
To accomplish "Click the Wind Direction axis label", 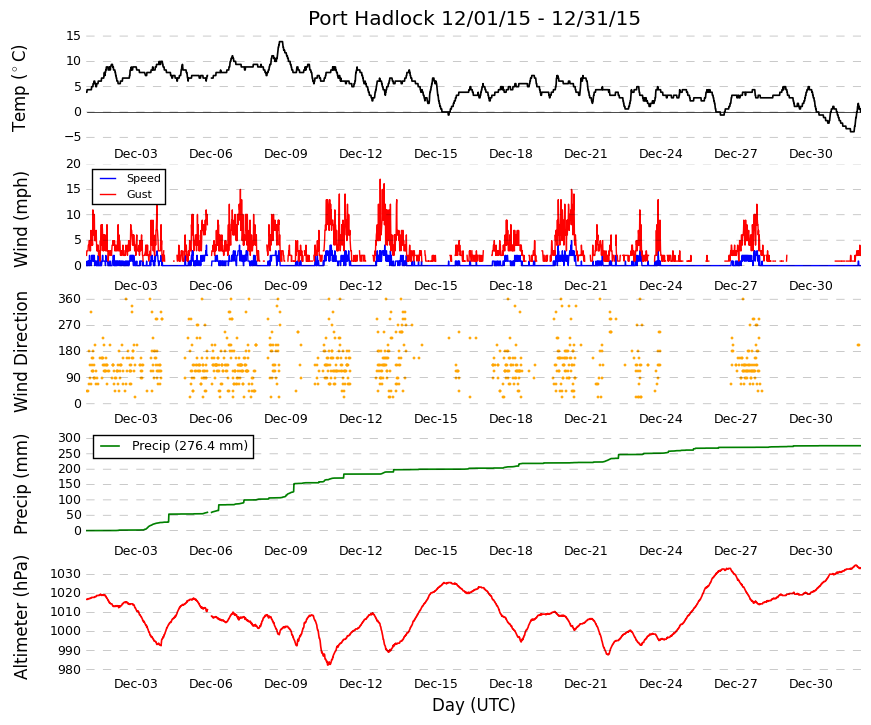I will click(21, 352).
